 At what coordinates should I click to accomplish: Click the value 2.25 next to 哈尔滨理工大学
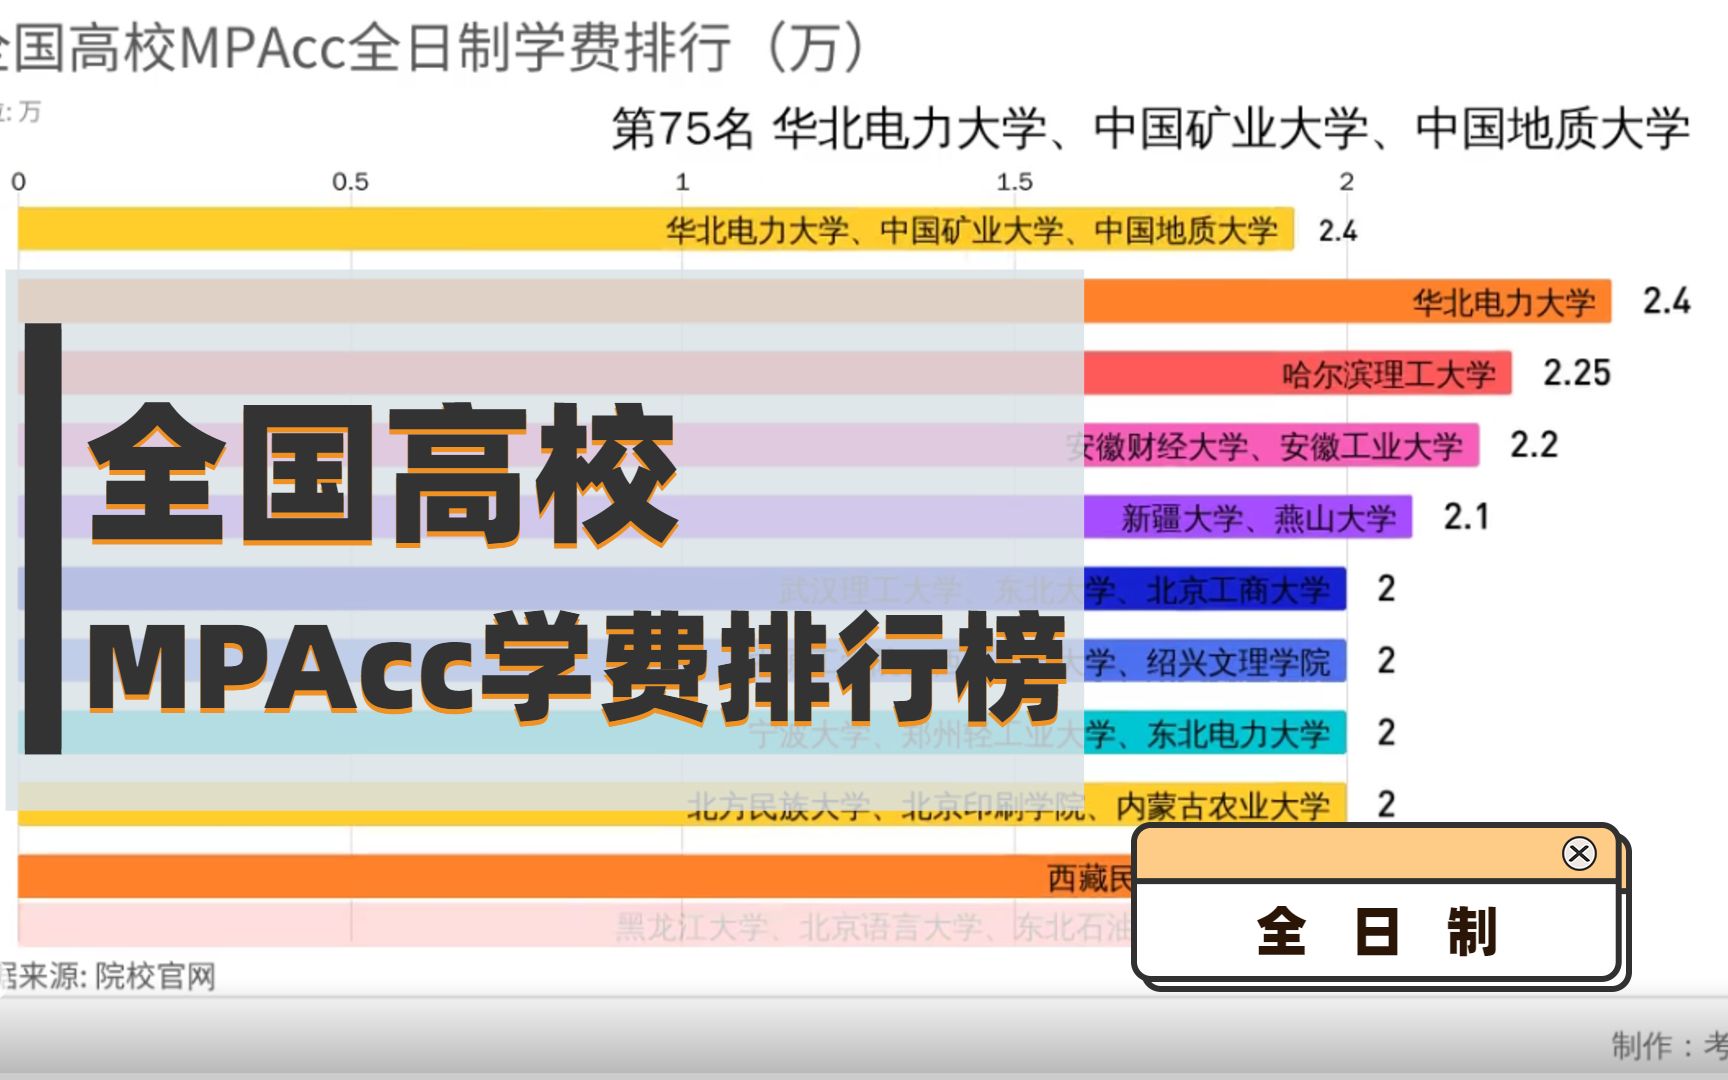(1577, 373)
